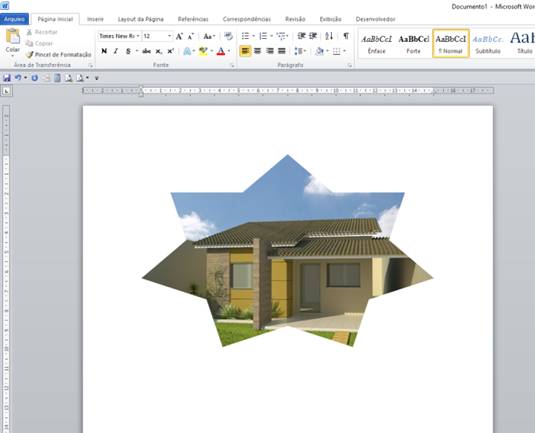Open the Fonte dialog launcher
Image resolution: width=535 pixels, height=433 pixels.
coord(232,65)
